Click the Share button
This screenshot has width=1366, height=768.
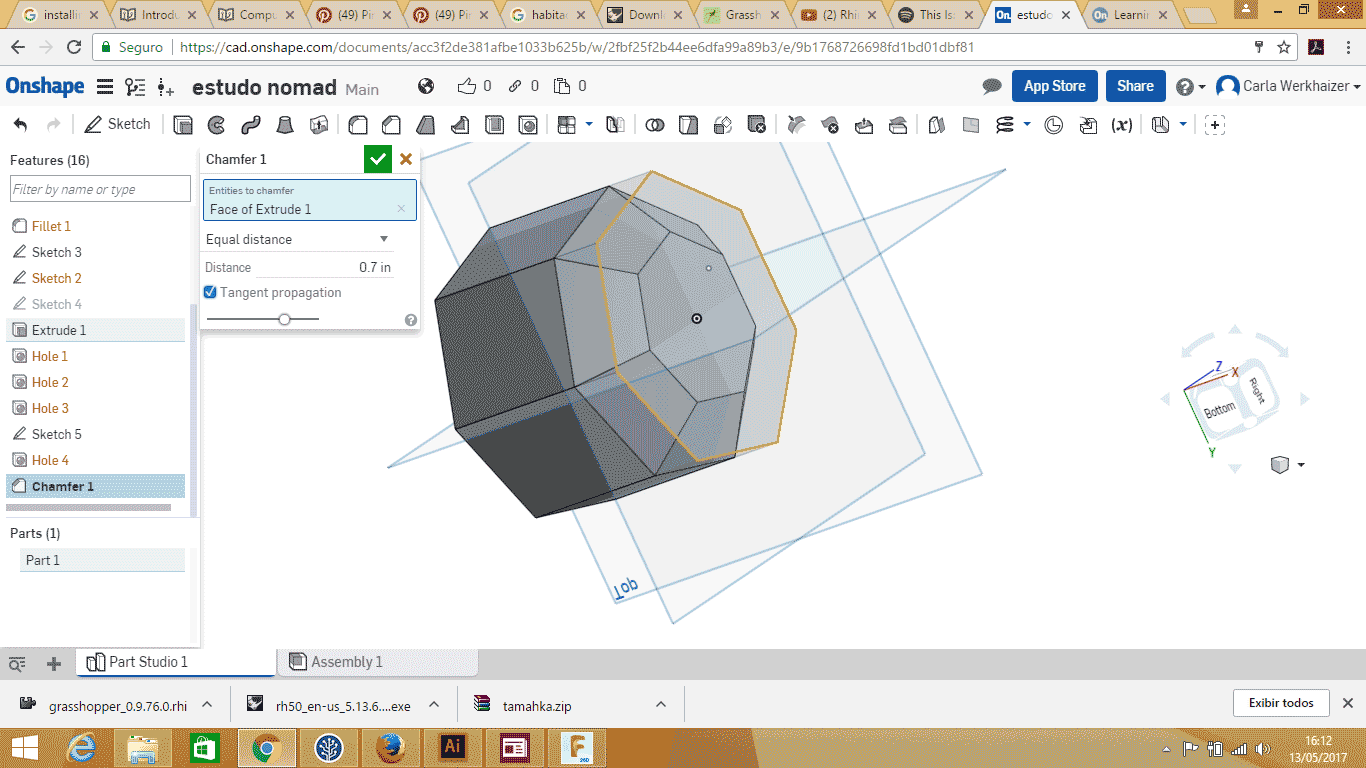coord(1135,86)
